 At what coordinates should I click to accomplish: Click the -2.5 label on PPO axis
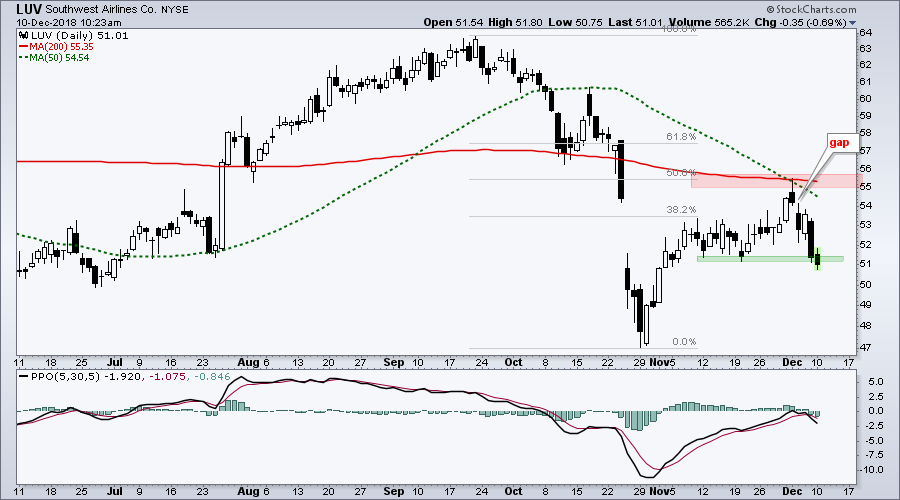coord(873,426)
